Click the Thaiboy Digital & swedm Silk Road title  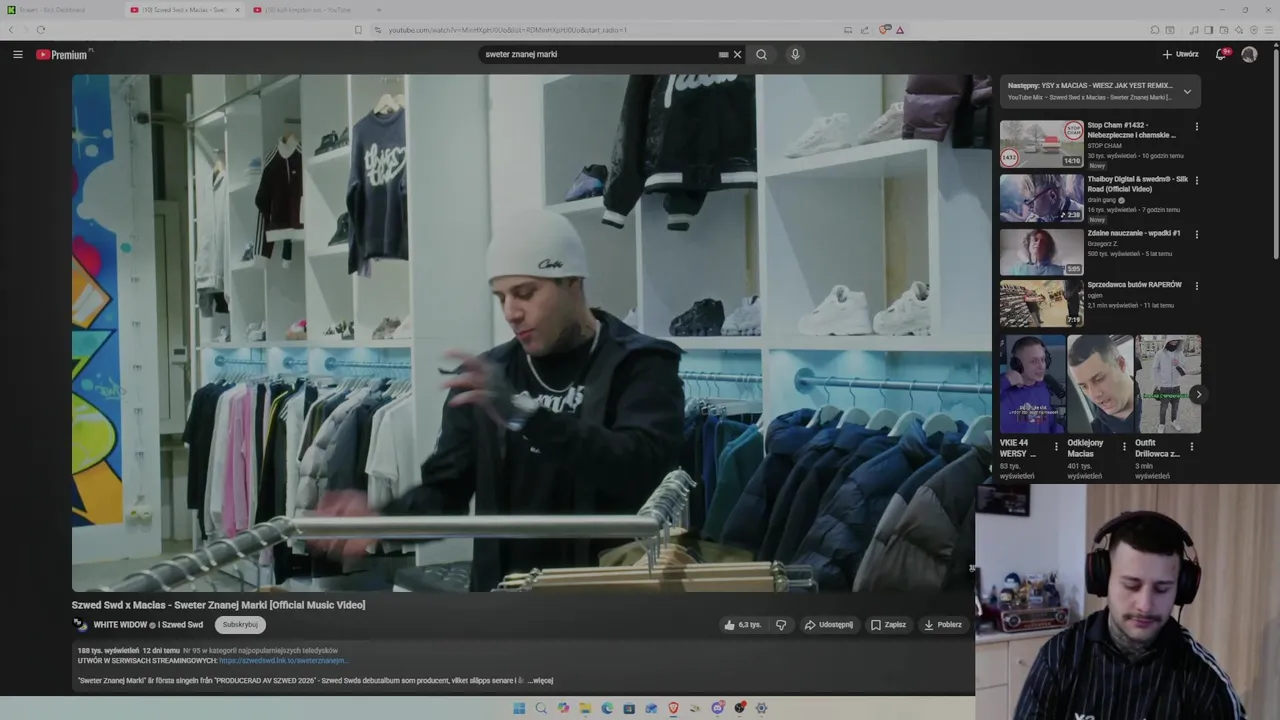1137,184
